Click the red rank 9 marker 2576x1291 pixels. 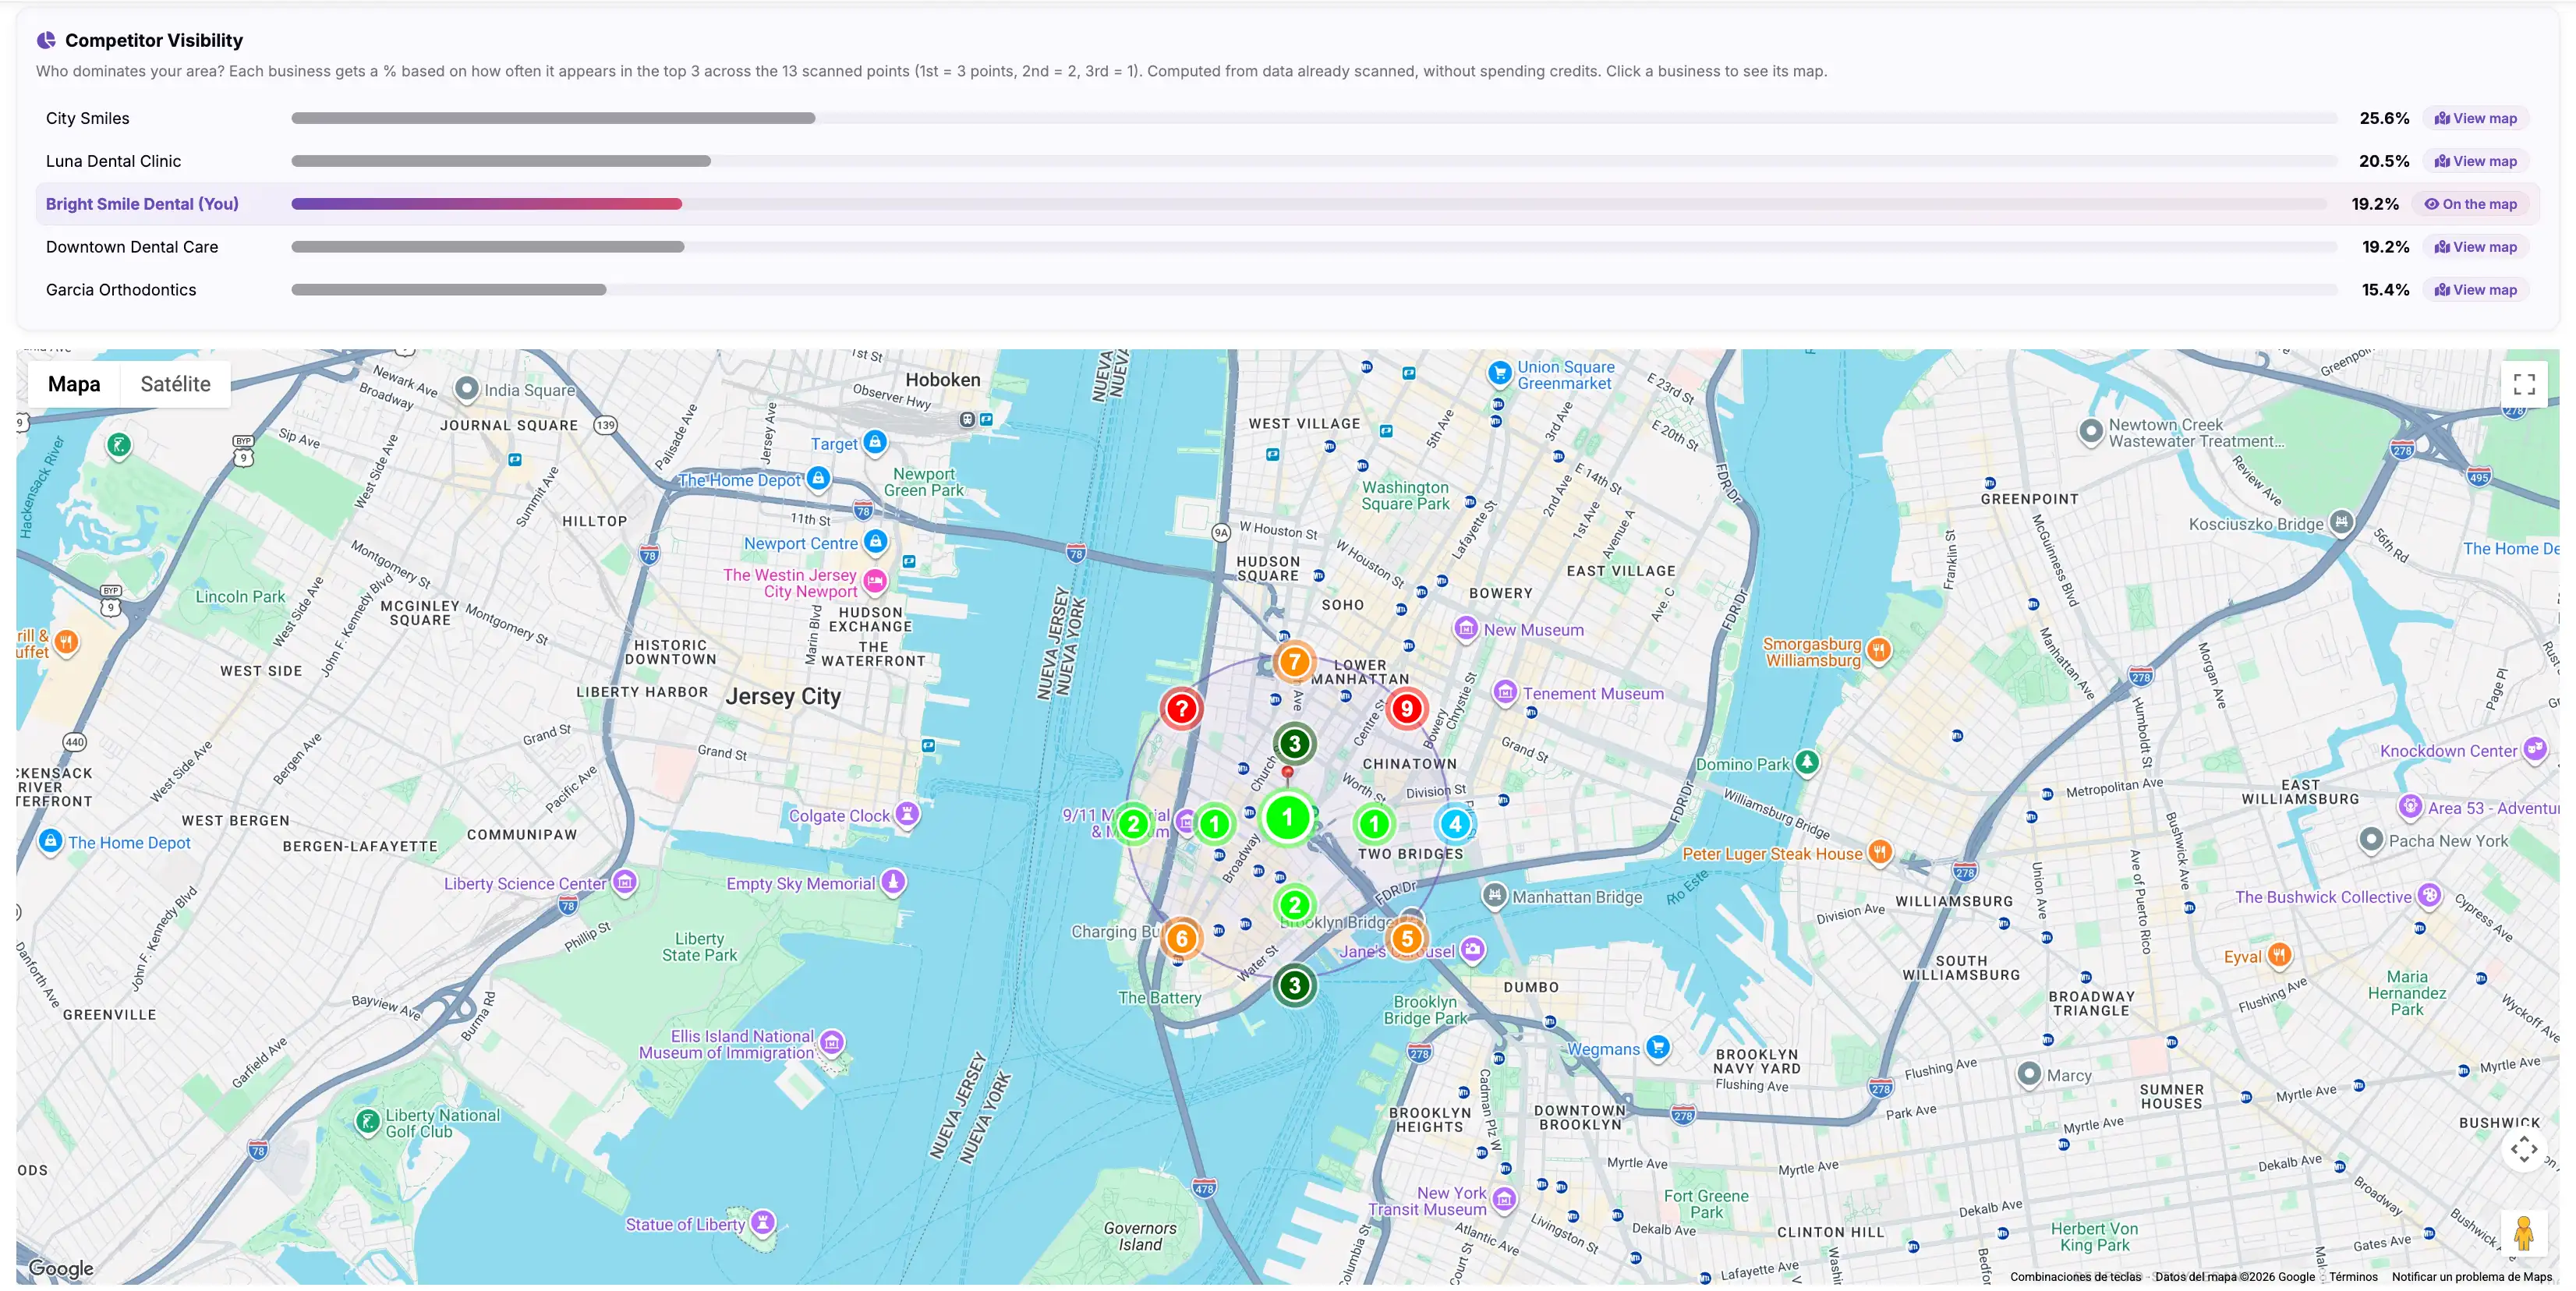[x=1406, y=709]
